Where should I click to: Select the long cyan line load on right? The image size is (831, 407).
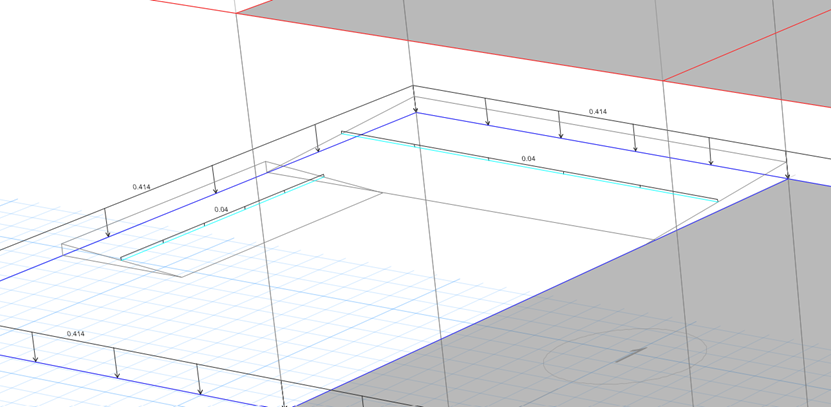(530, 168)
